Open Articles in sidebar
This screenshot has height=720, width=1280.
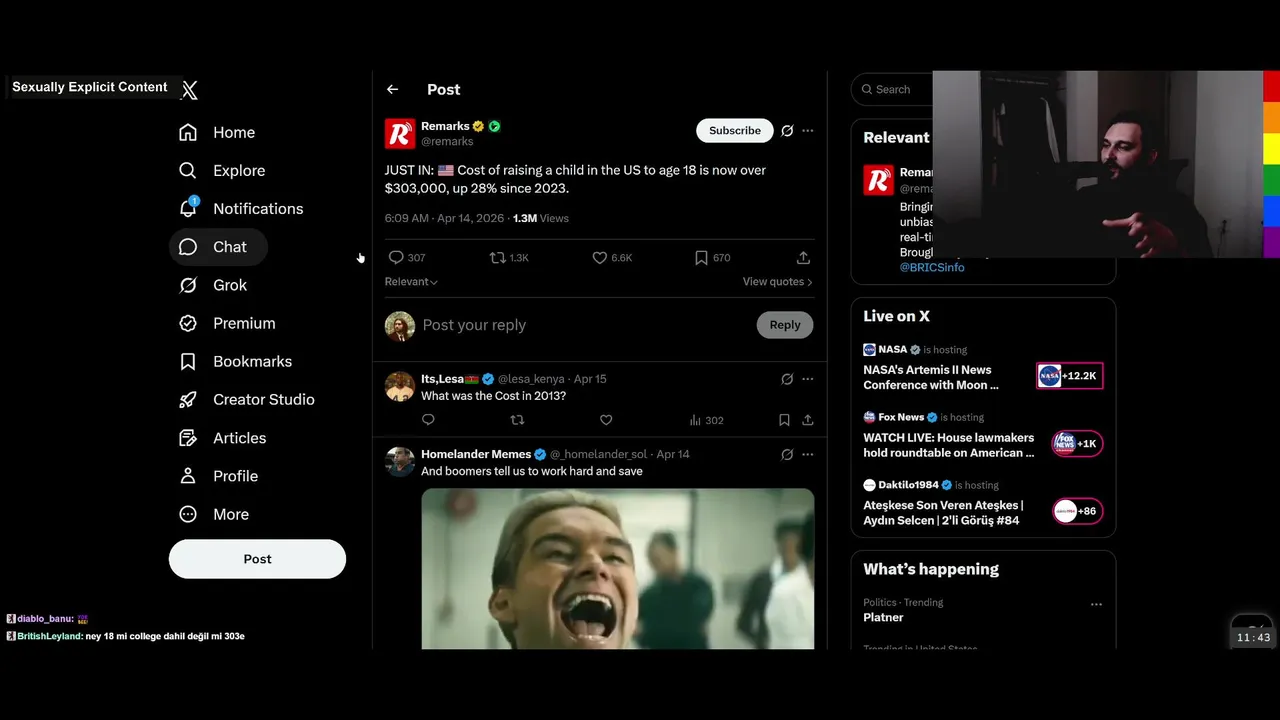pyautogui.click(x=222, y=438)
